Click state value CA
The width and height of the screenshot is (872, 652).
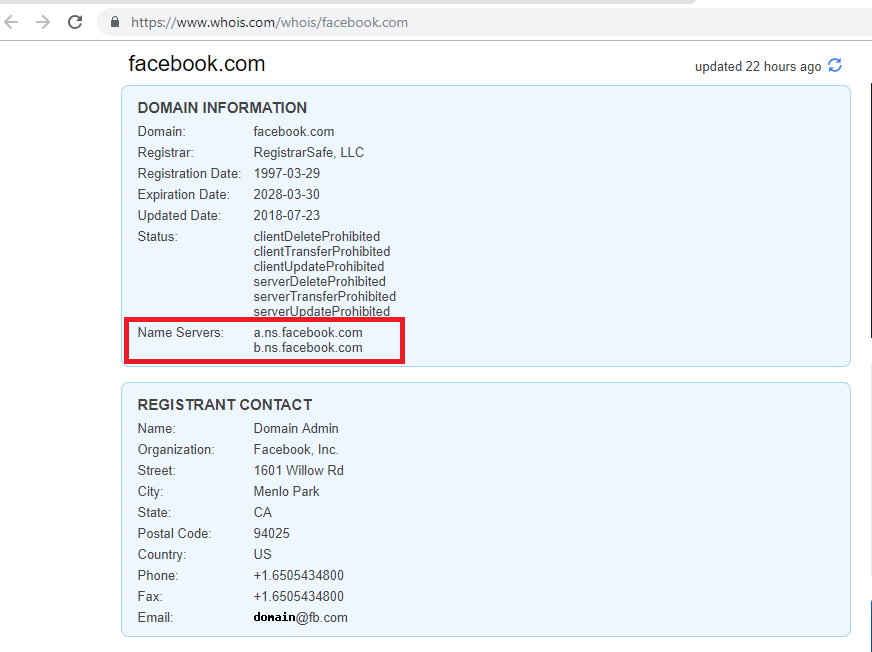262,512
